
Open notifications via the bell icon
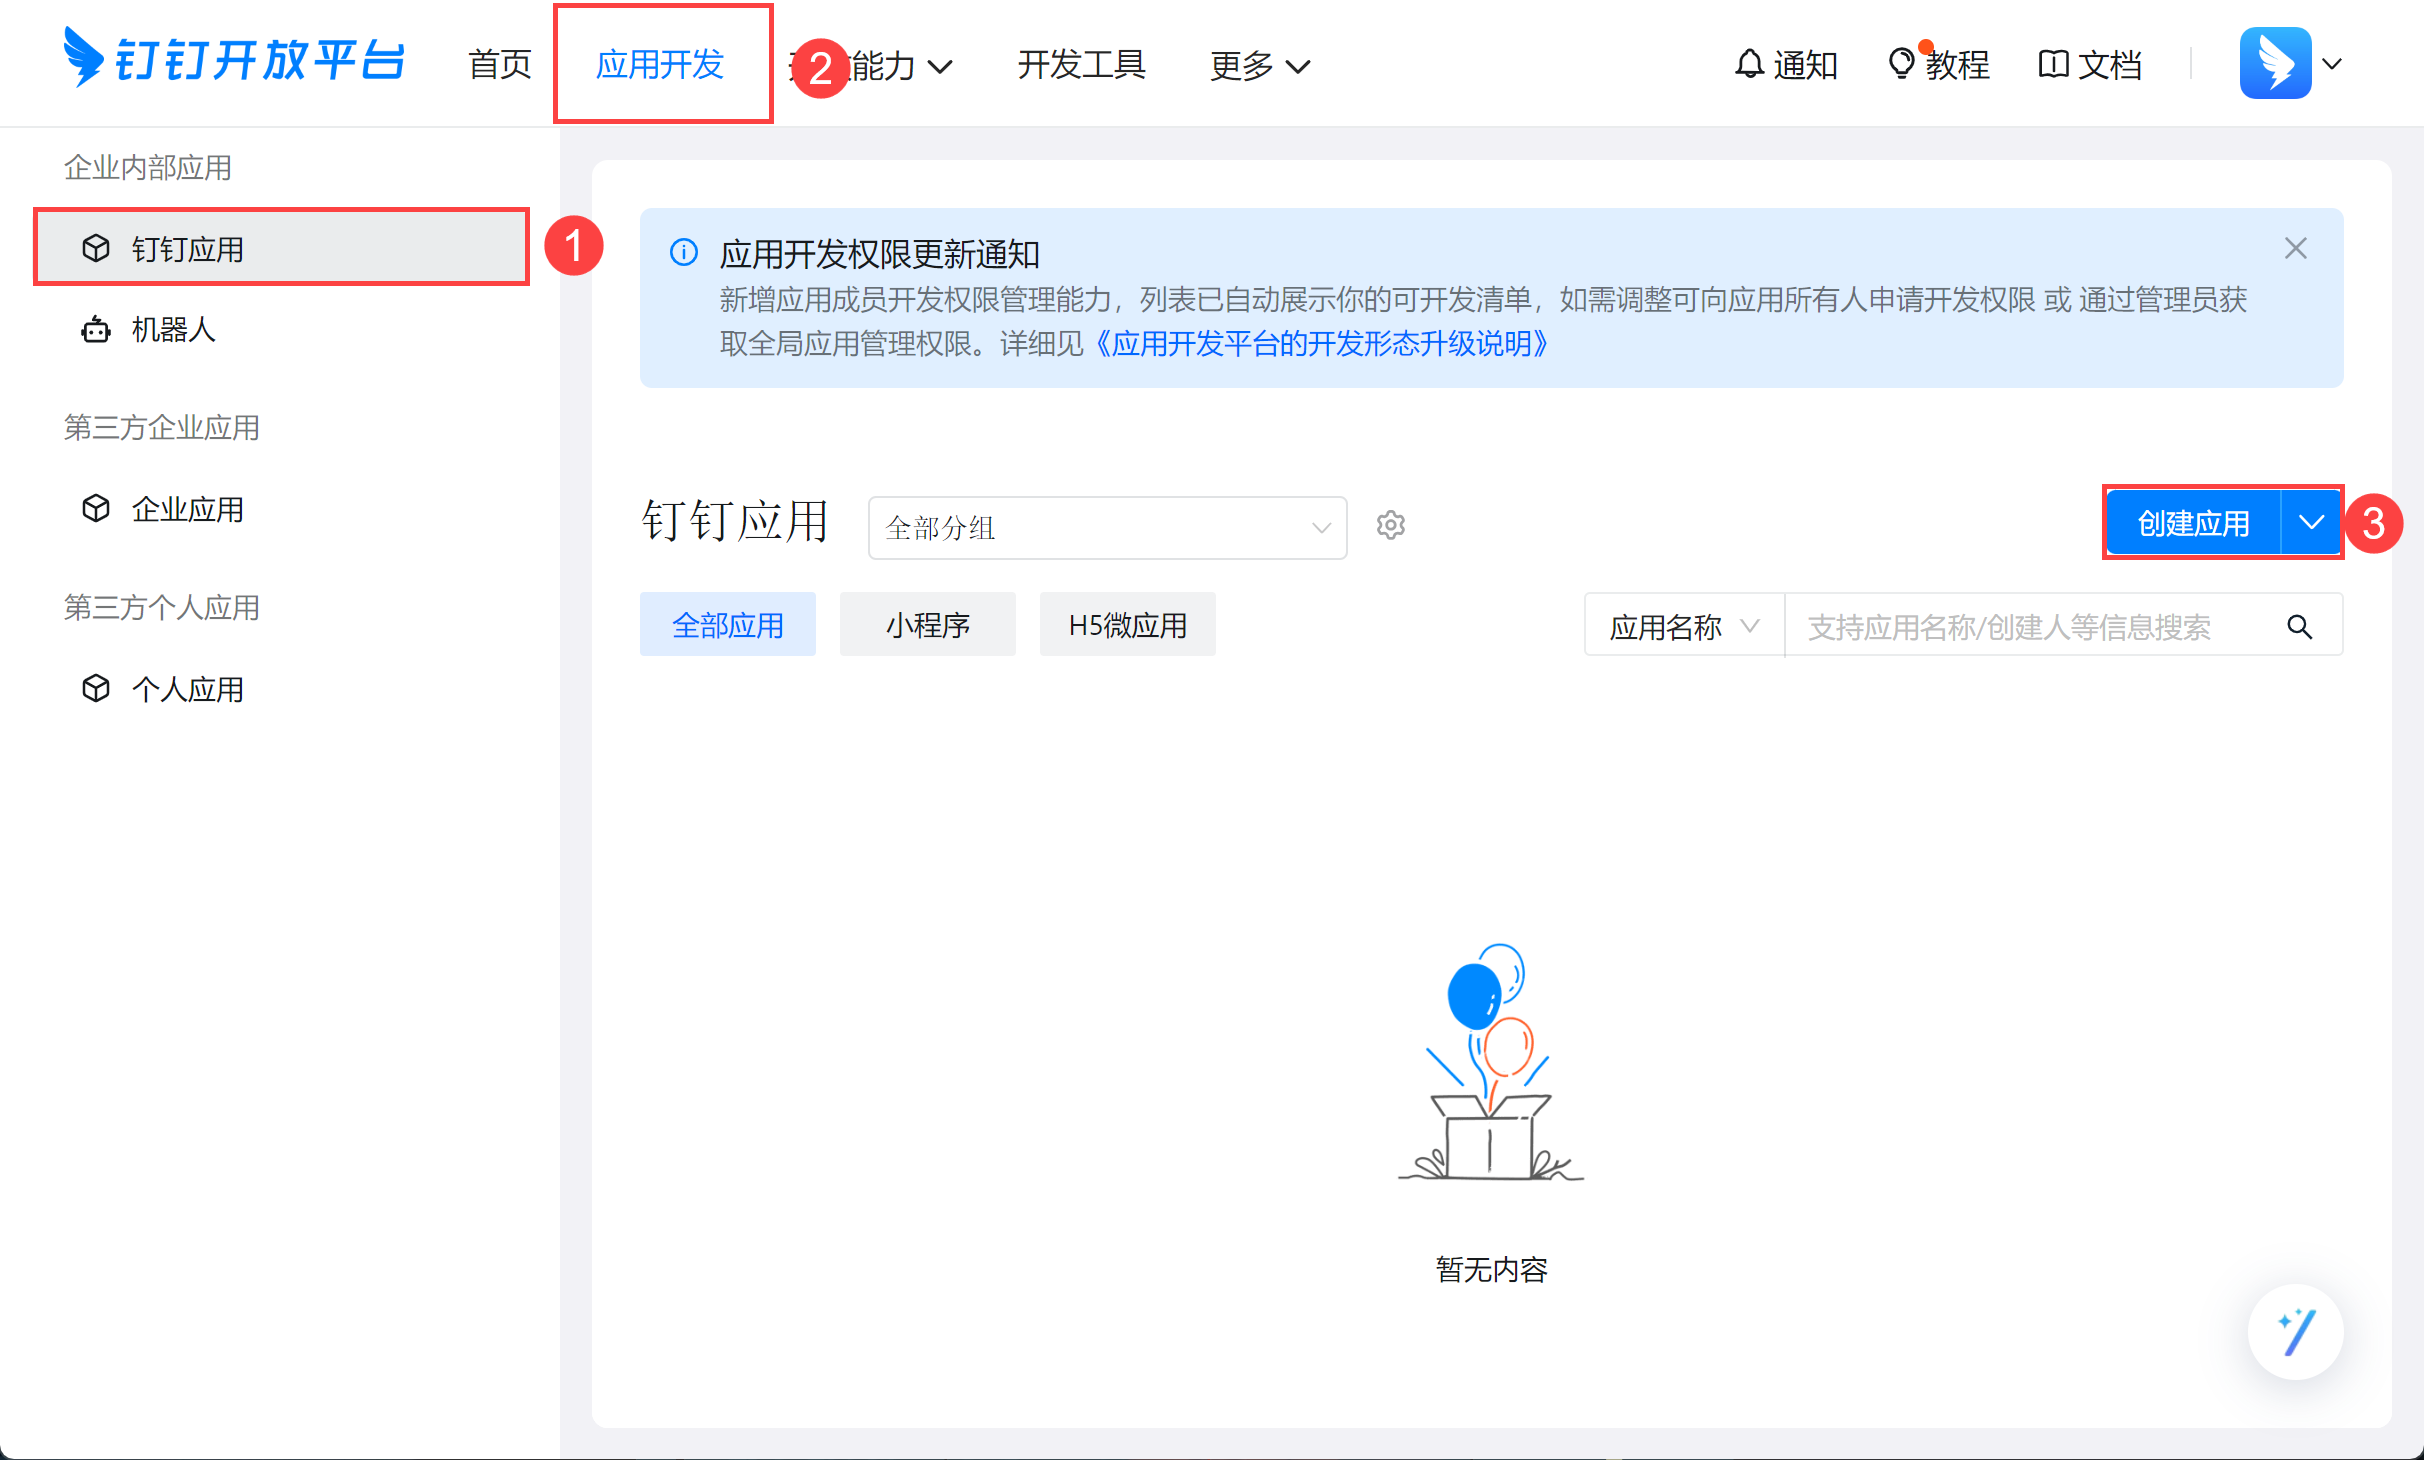pos(1748,64)
